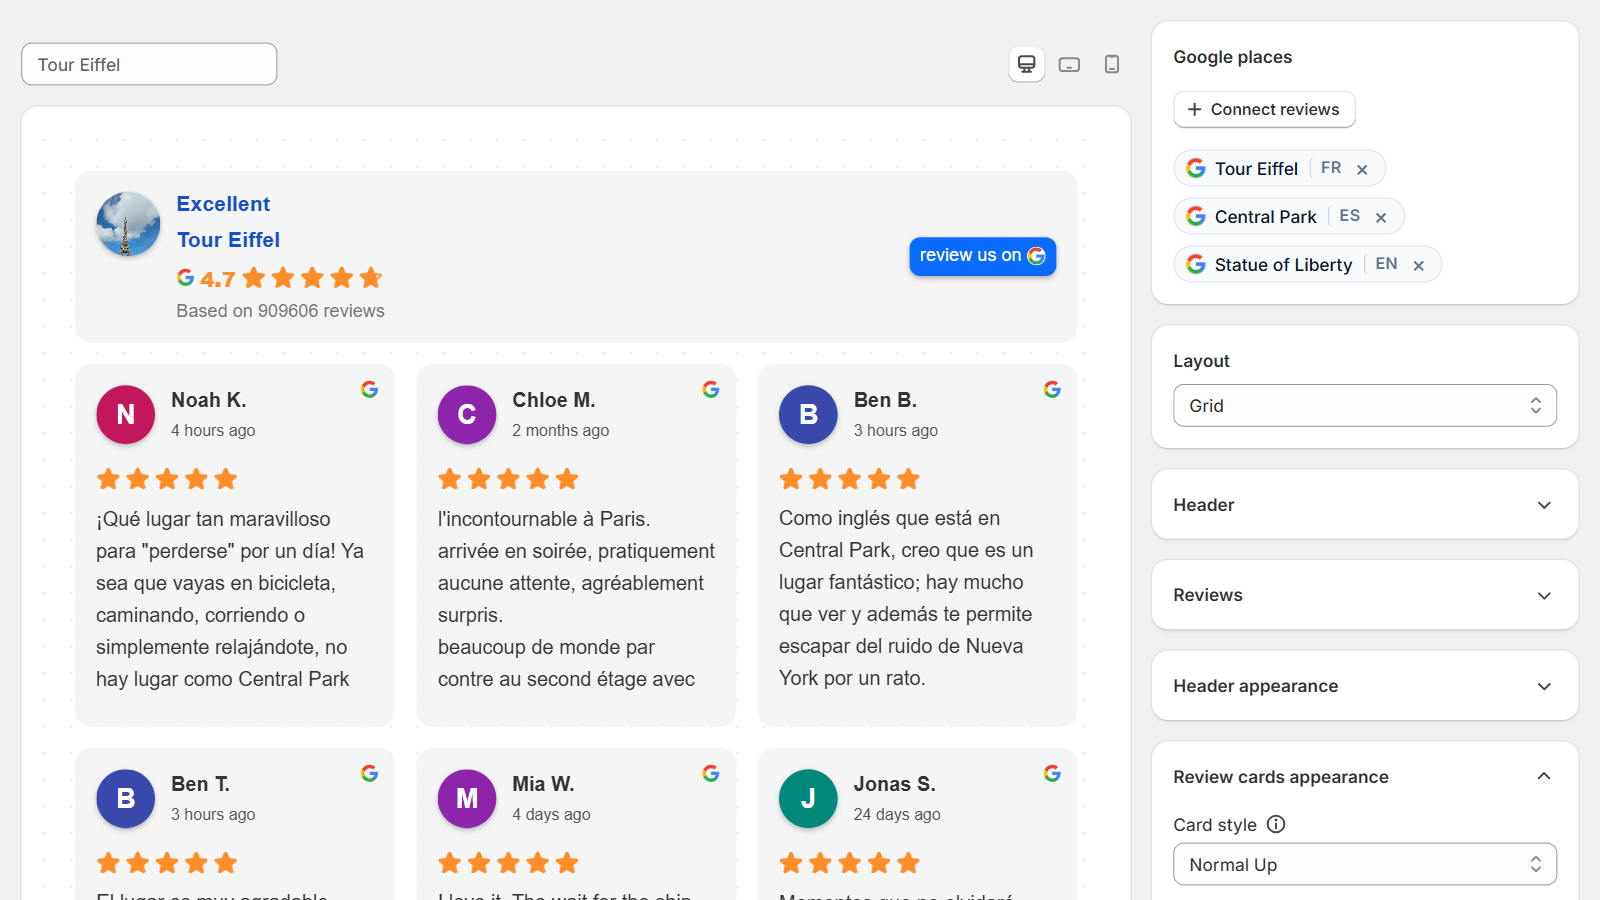Screen dimensions: 1600x900
Task: Click the Connect reviews button
Action: (1264, 109)
